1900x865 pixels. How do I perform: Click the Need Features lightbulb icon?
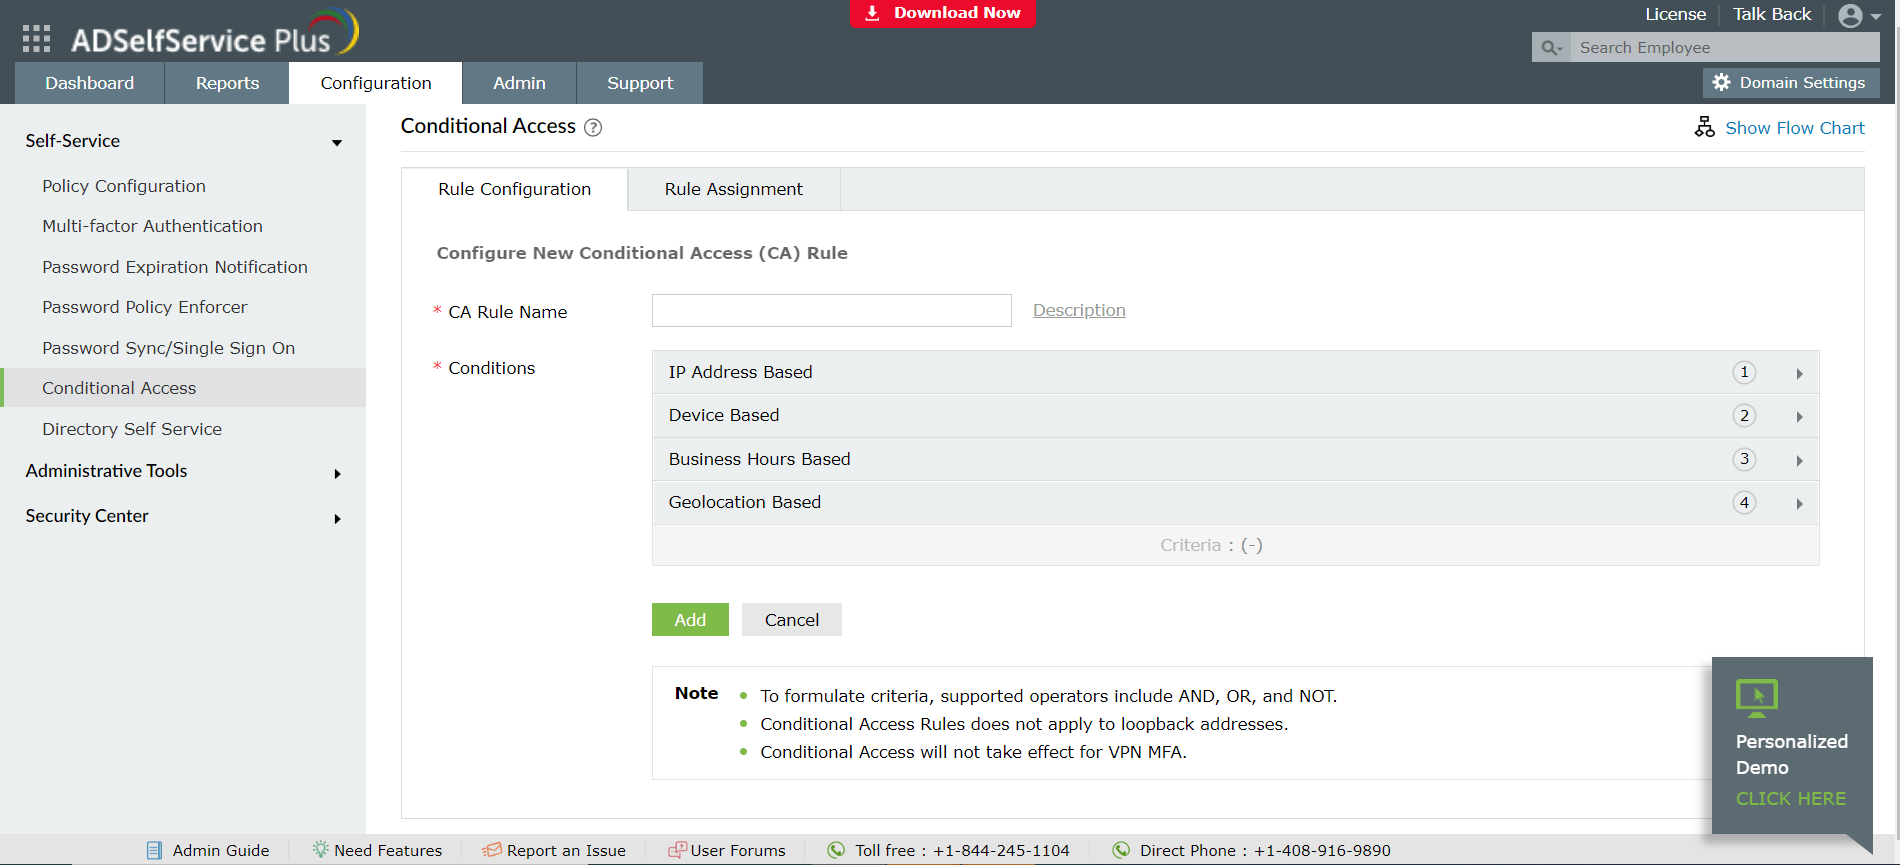320,849
